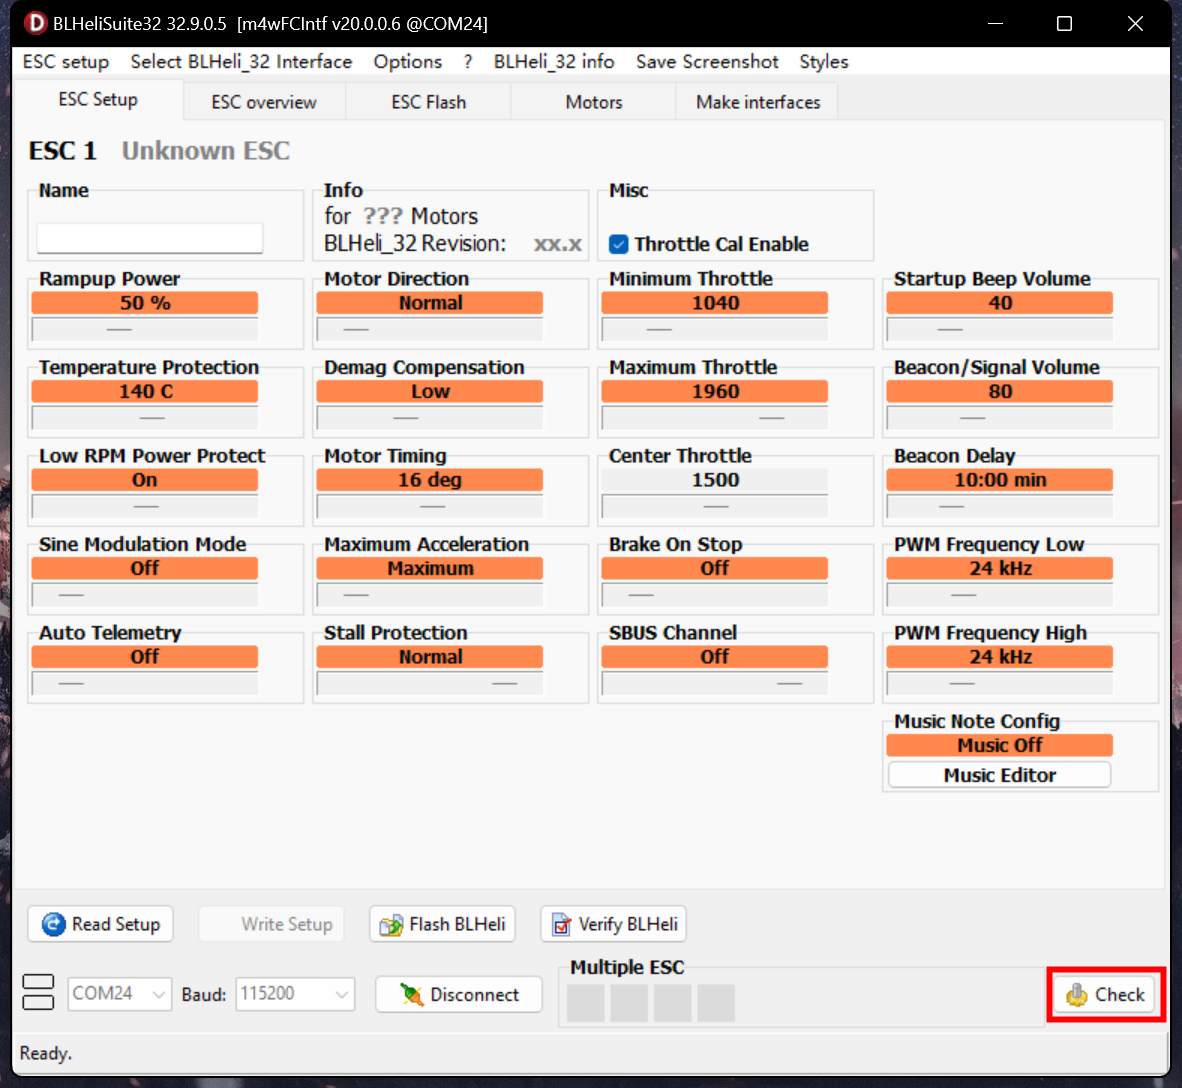This screenshot has height=1088, width=1182.
Task: Switch to the ESC overview tab
Action: (x=264, y=102)
